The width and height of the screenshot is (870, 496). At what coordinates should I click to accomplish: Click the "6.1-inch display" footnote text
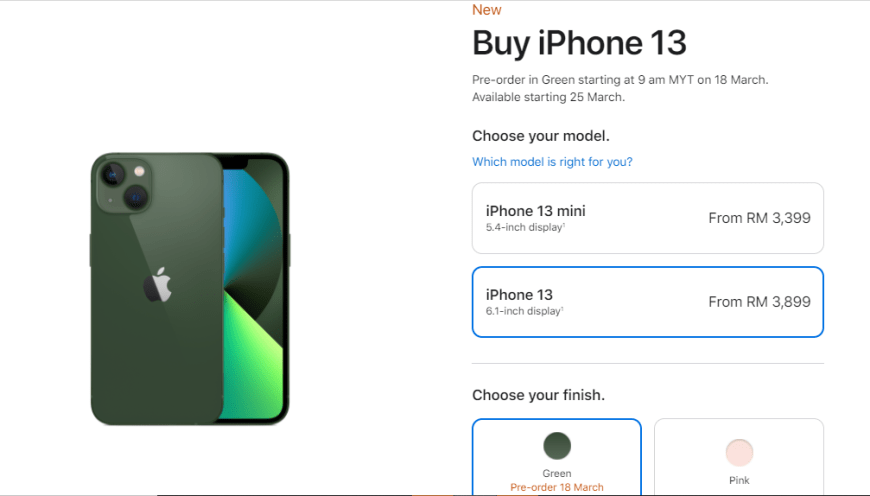[524, 311]
